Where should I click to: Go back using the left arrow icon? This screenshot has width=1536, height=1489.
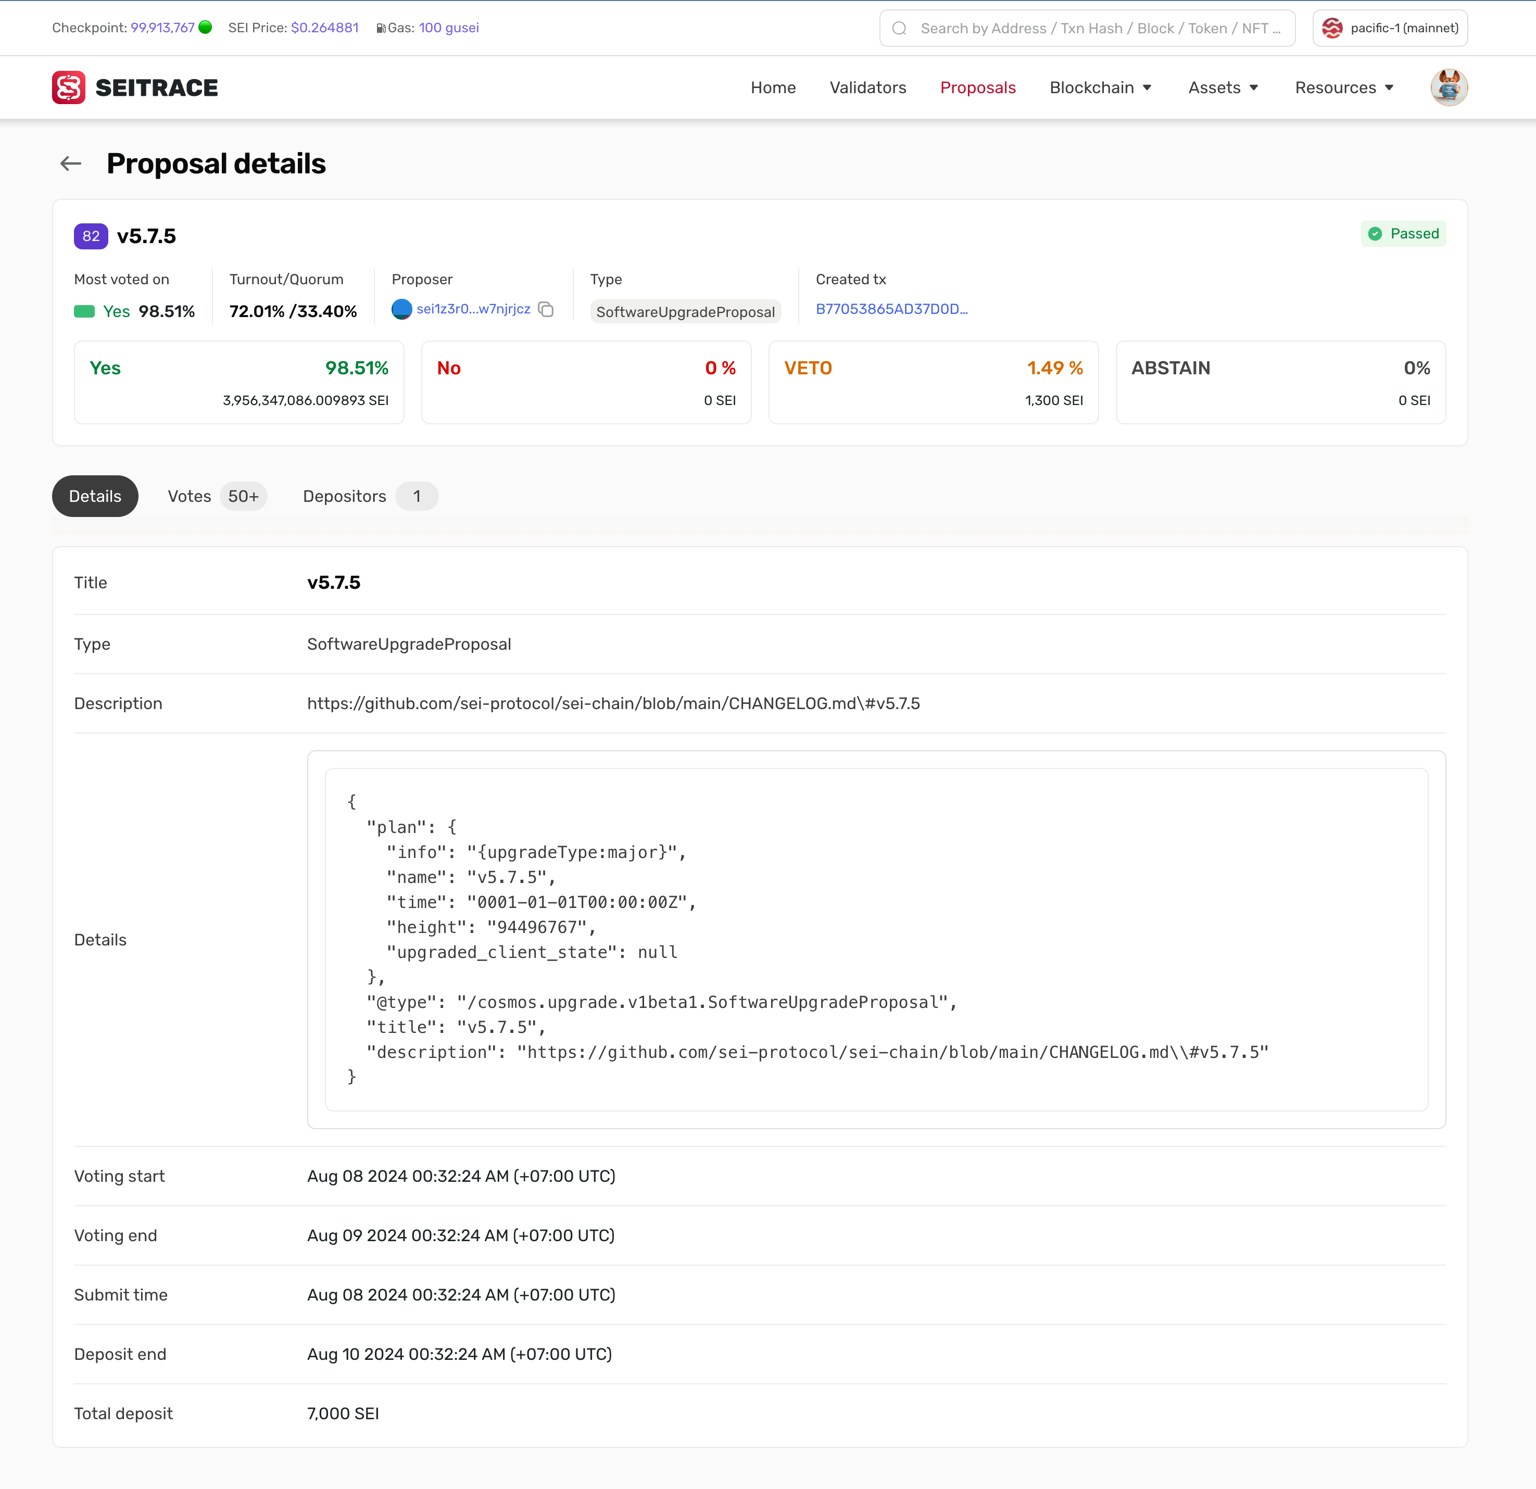70,163
